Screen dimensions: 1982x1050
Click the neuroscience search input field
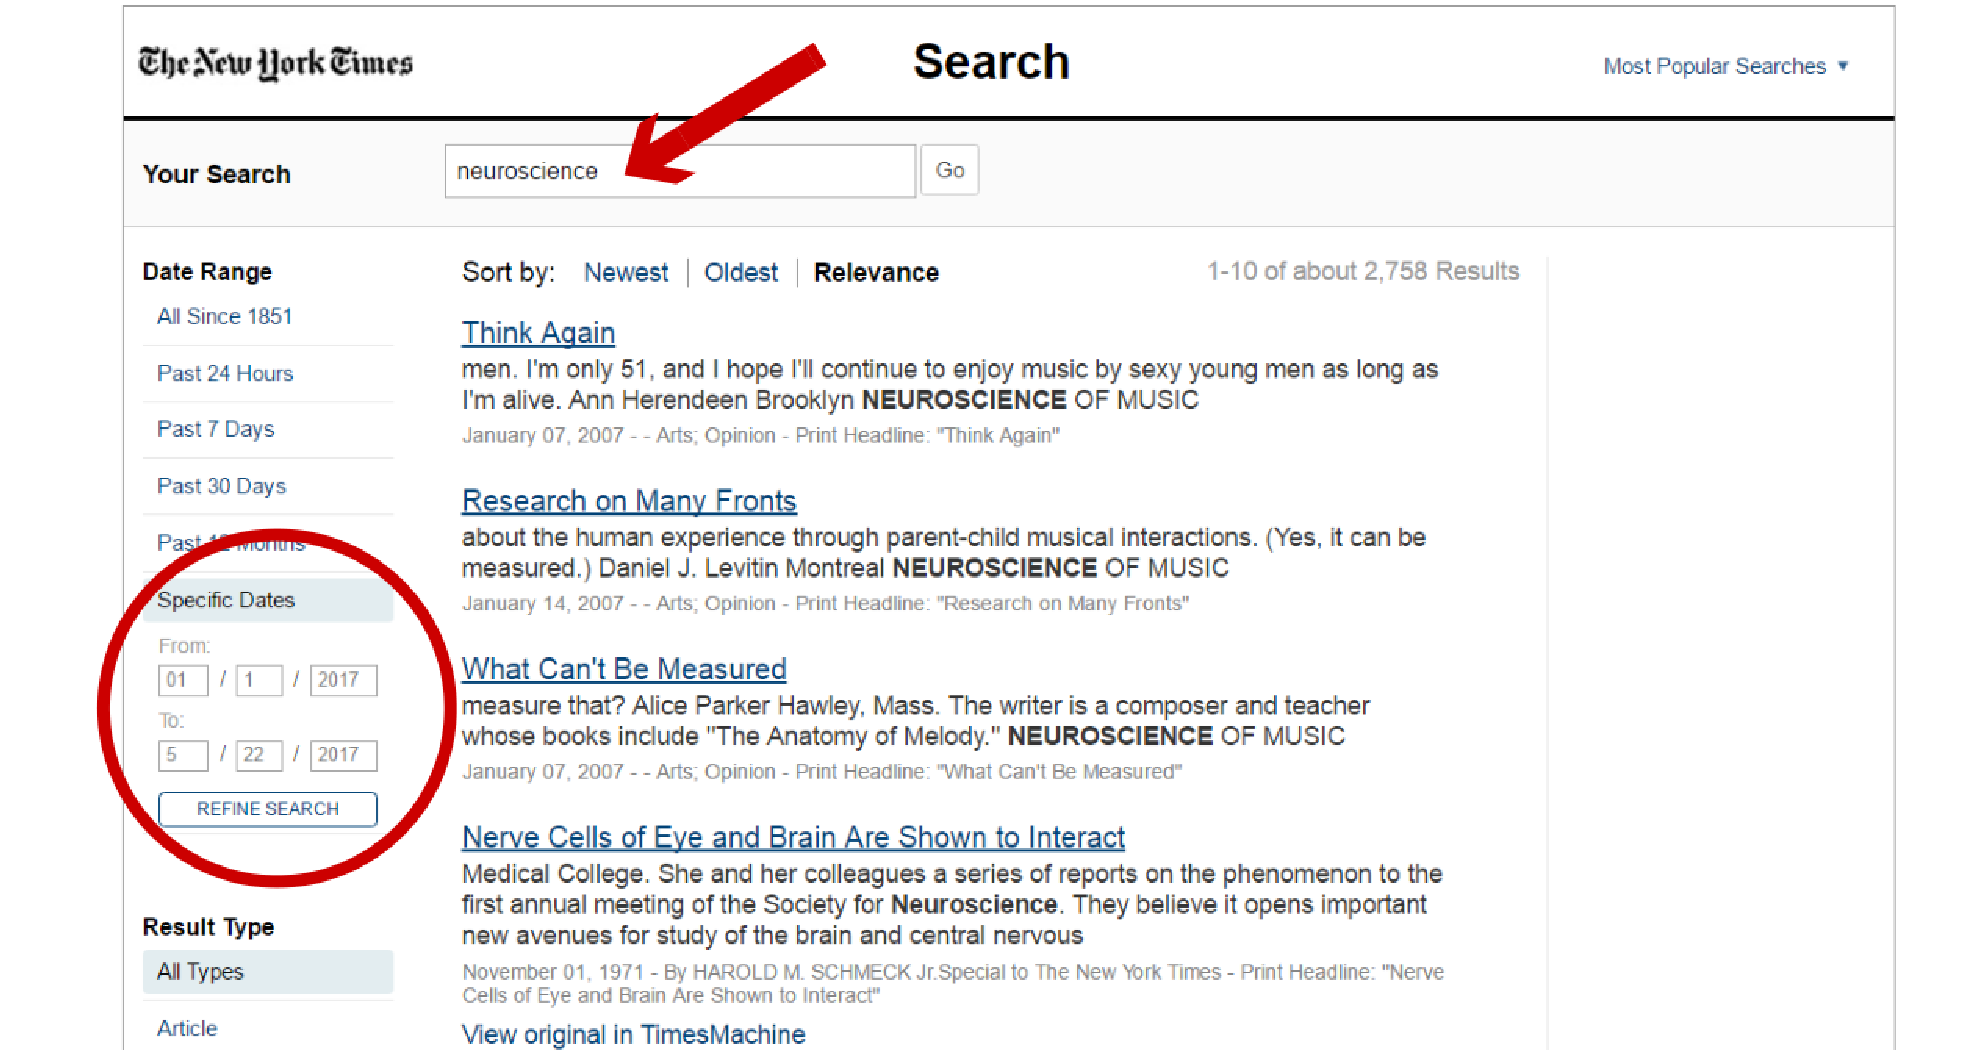click(680, 171)
